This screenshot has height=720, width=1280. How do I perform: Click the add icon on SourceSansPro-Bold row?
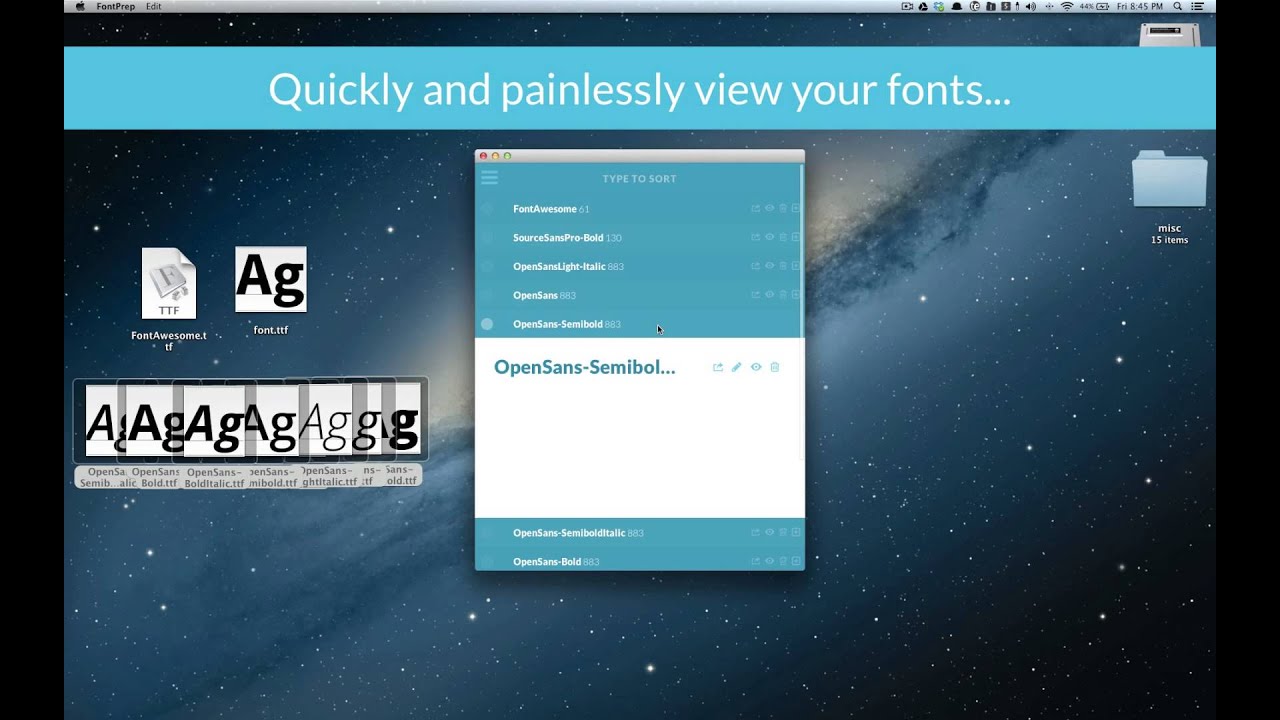coord(796,237)
